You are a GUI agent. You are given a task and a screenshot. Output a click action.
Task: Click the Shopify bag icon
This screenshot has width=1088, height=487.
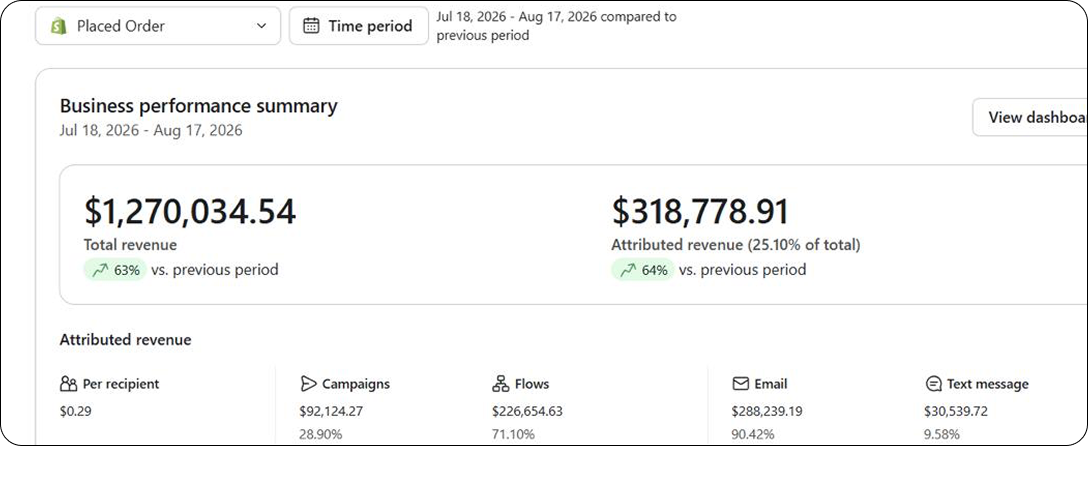pos(59,26)
